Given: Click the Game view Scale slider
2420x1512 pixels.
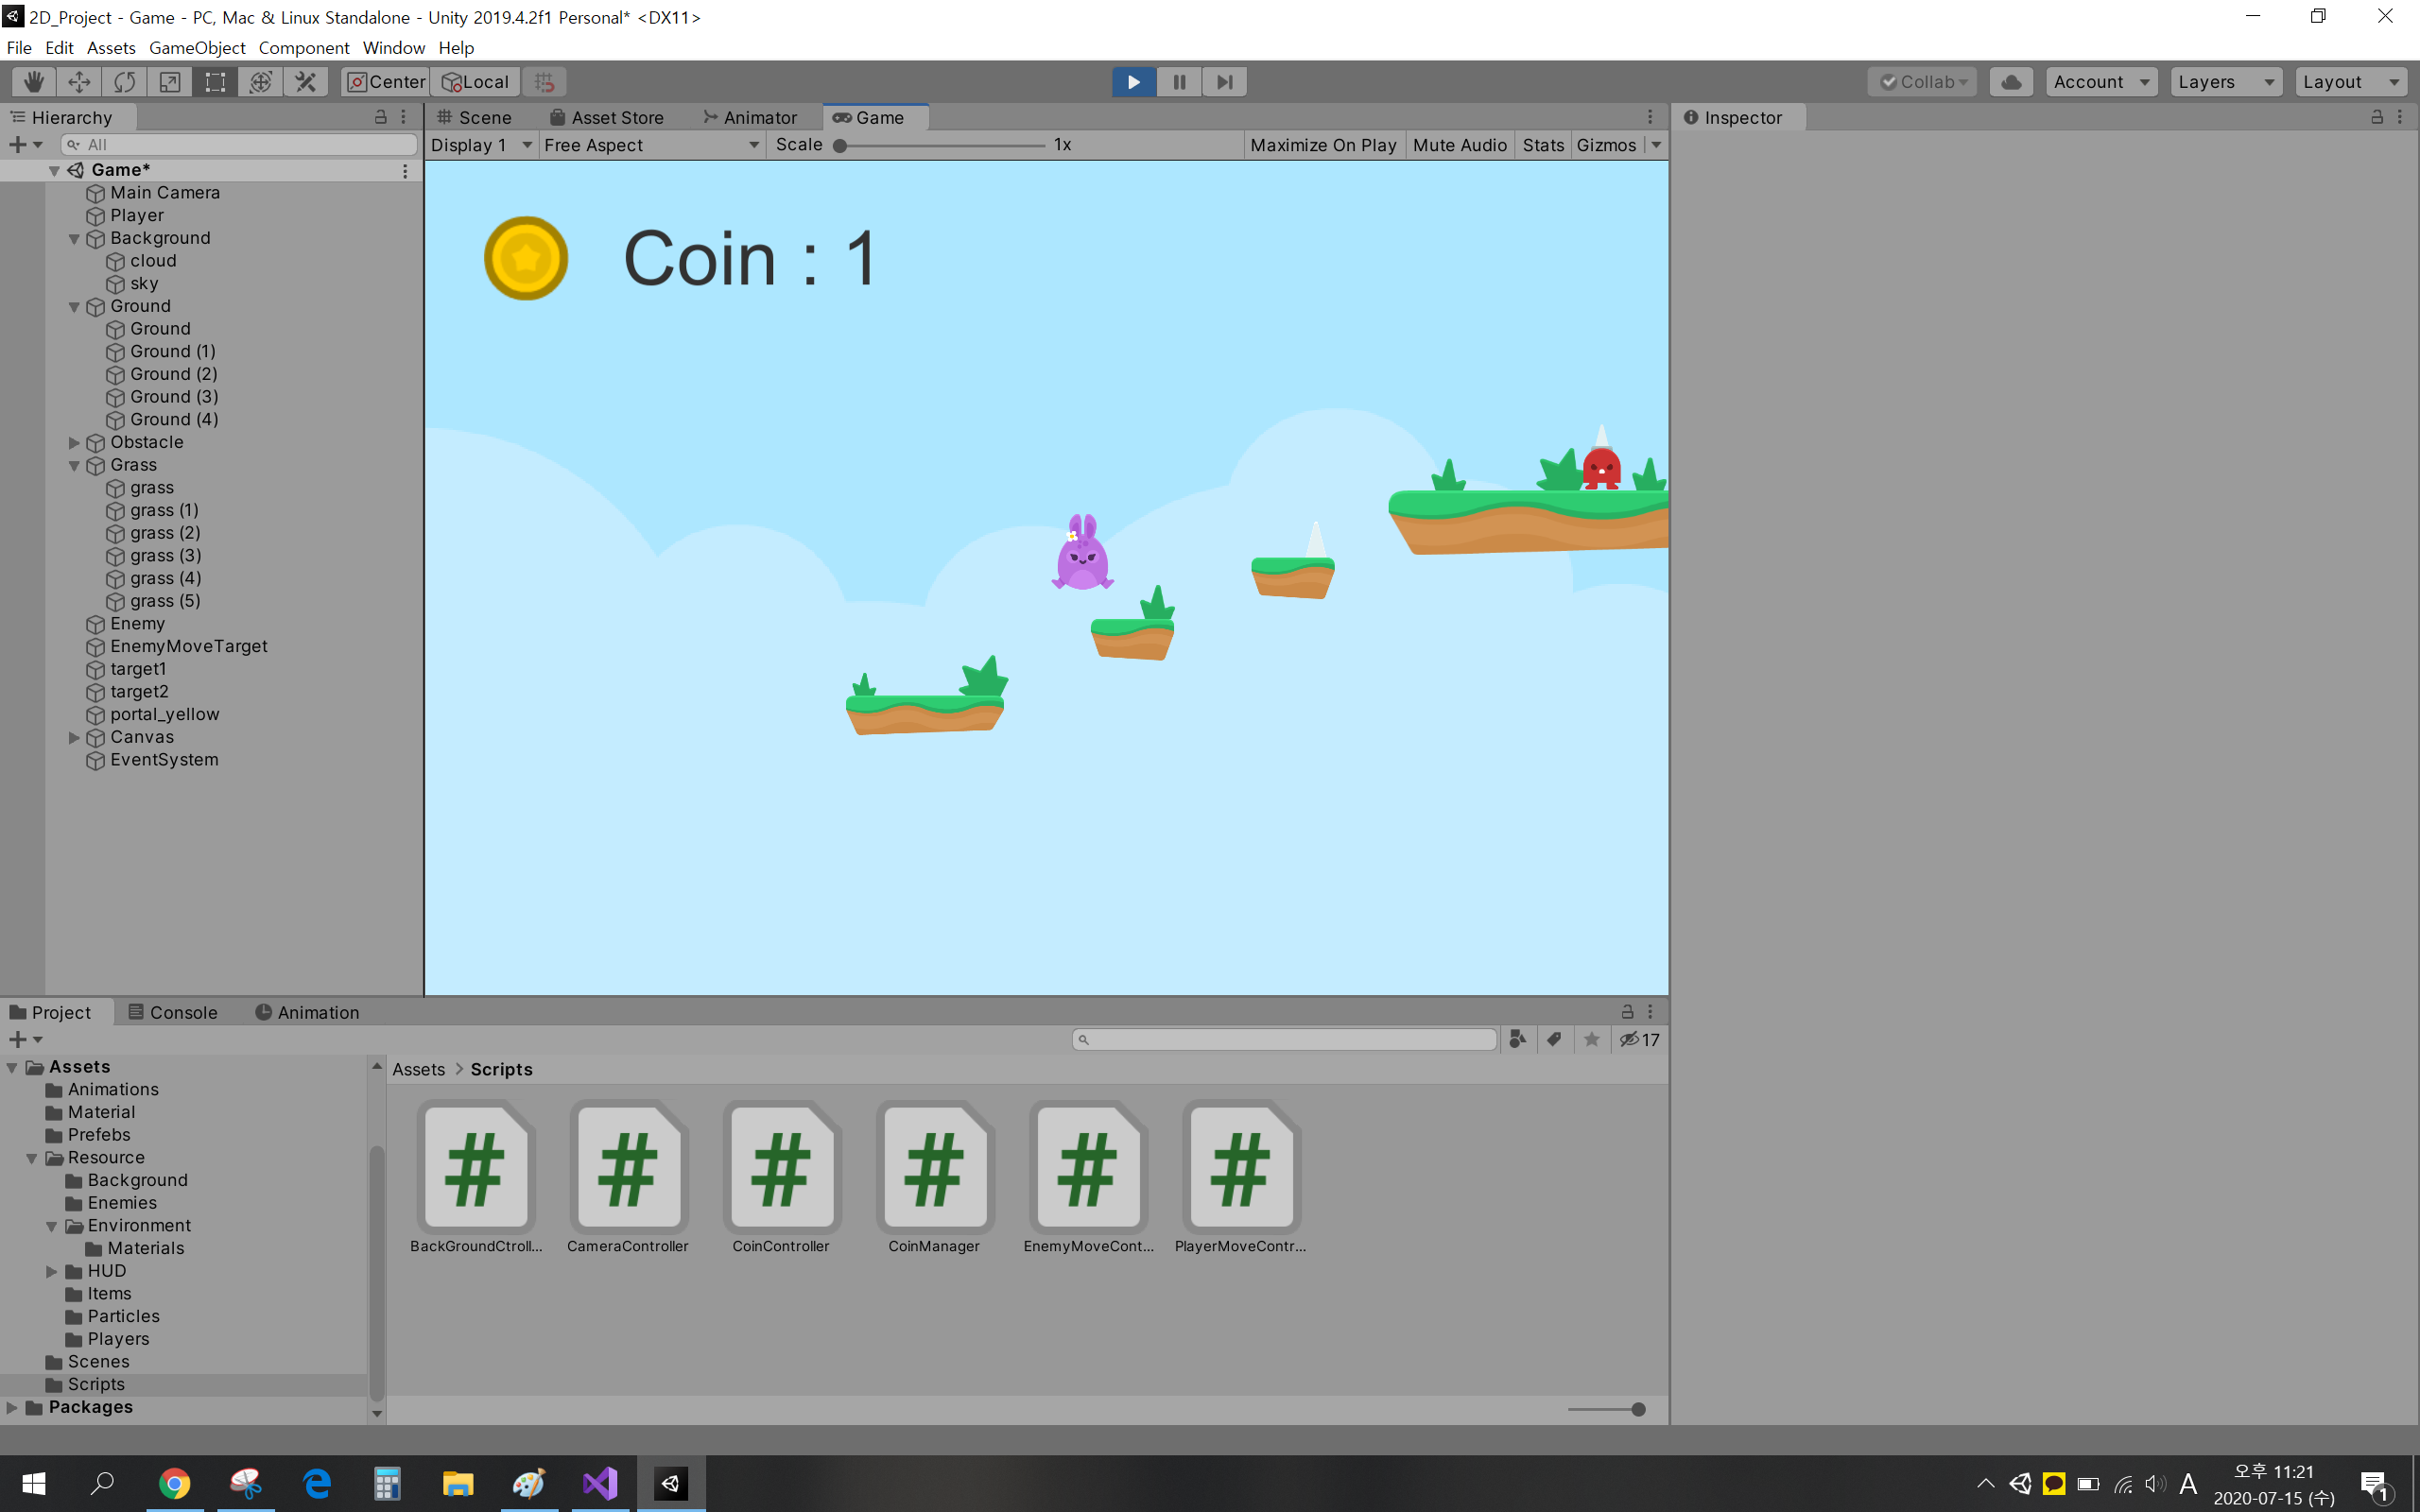Looking at the screenshot, I should click(x=940, y=146).
